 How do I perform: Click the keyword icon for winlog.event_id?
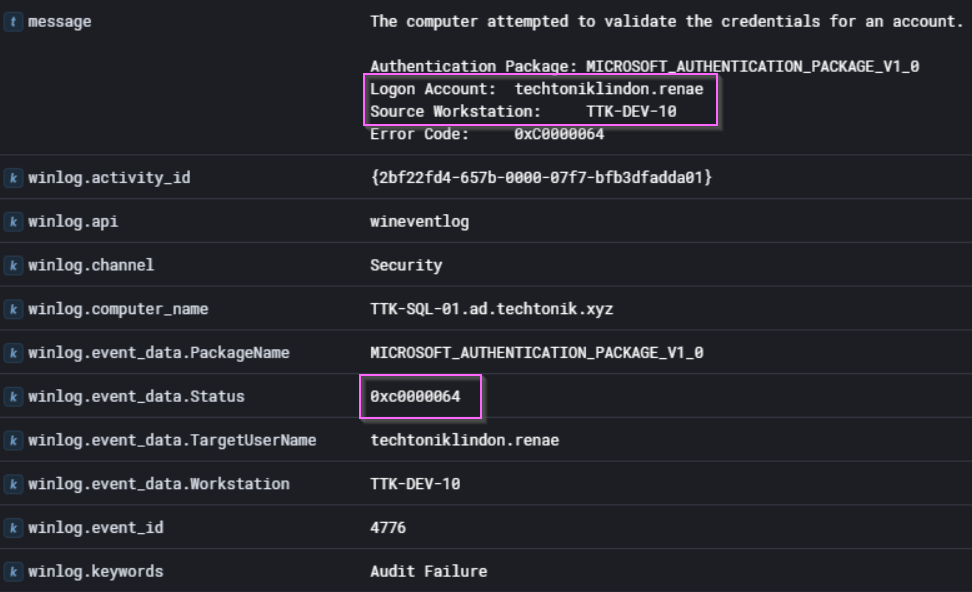[14, 528]
